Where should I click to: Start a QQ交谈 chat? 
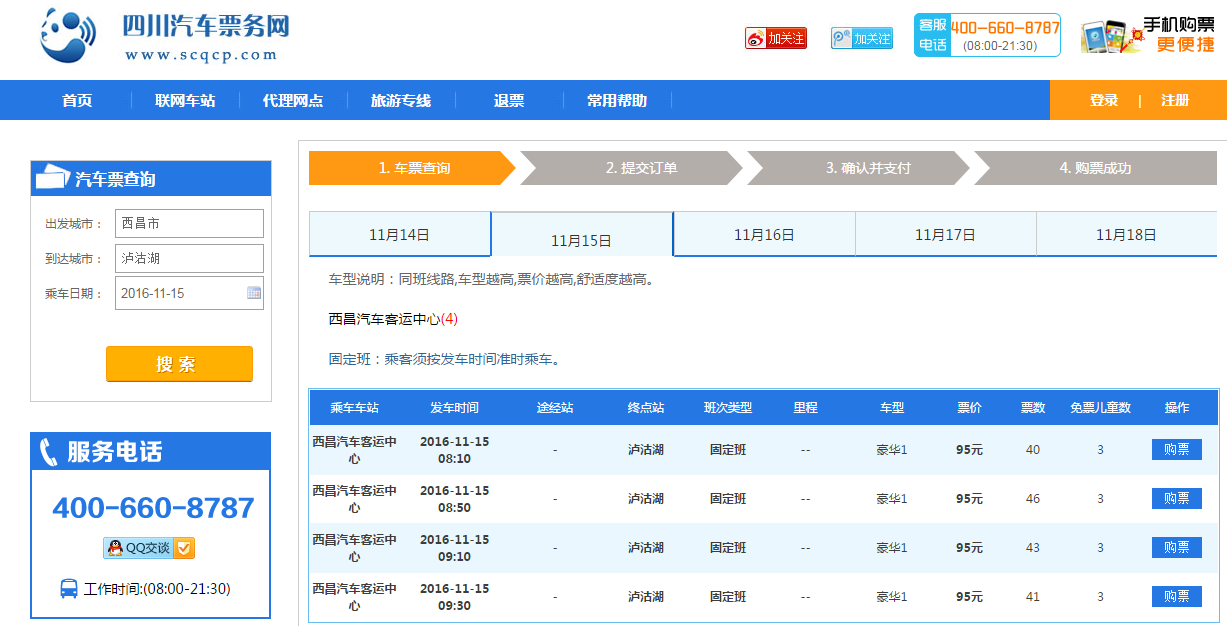(149, 548)
